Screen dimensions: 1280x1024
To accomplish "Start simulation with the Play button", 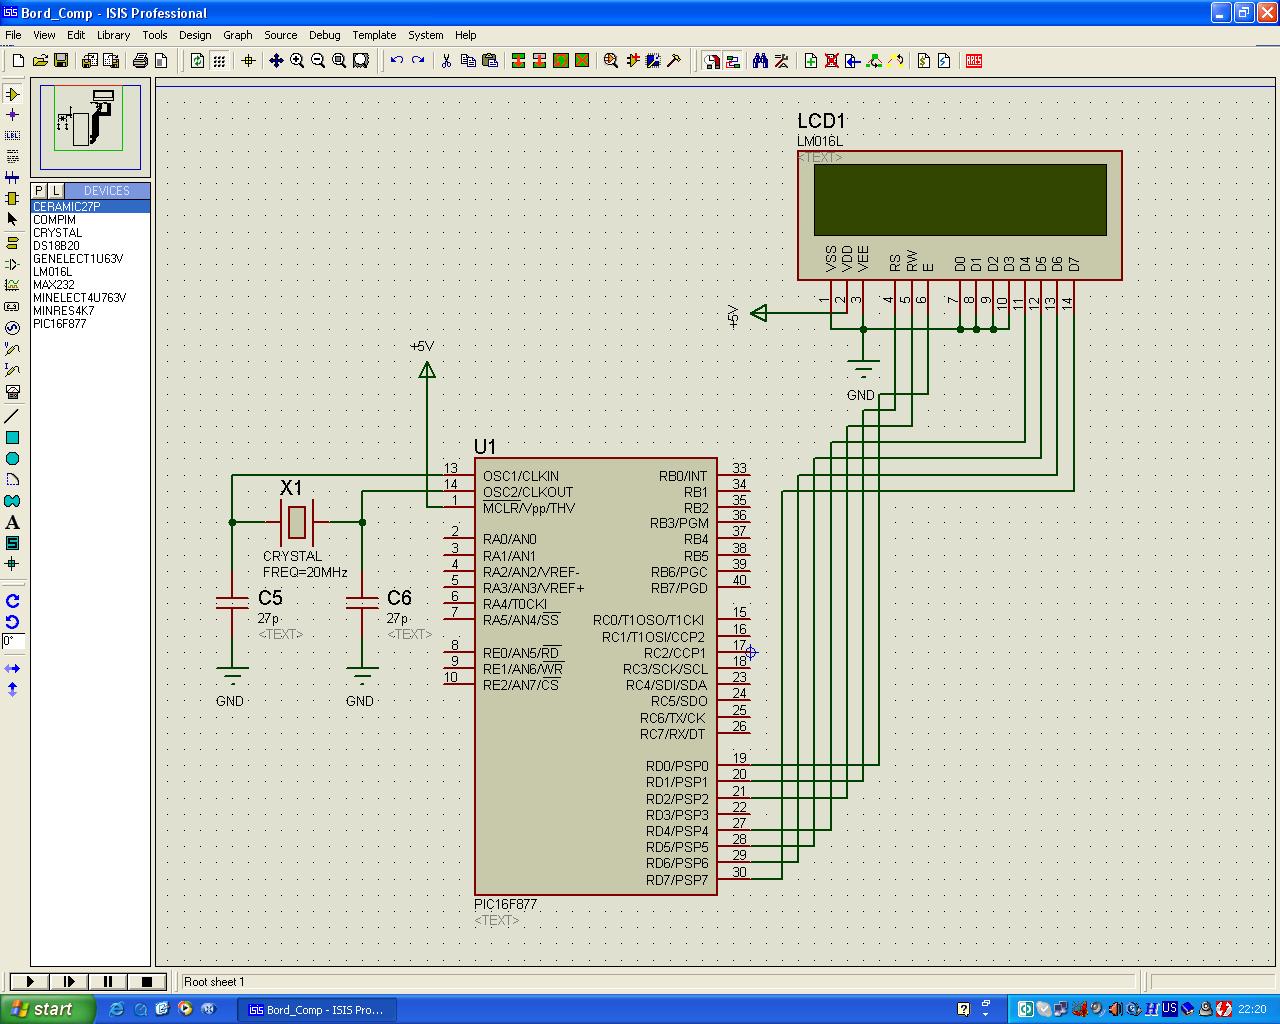I will [30, 982].
